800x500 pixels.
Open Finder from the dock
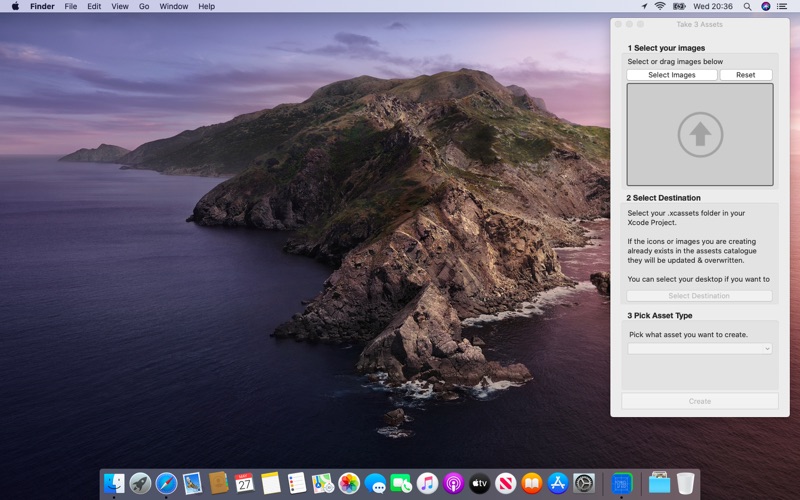coord(114,483)
